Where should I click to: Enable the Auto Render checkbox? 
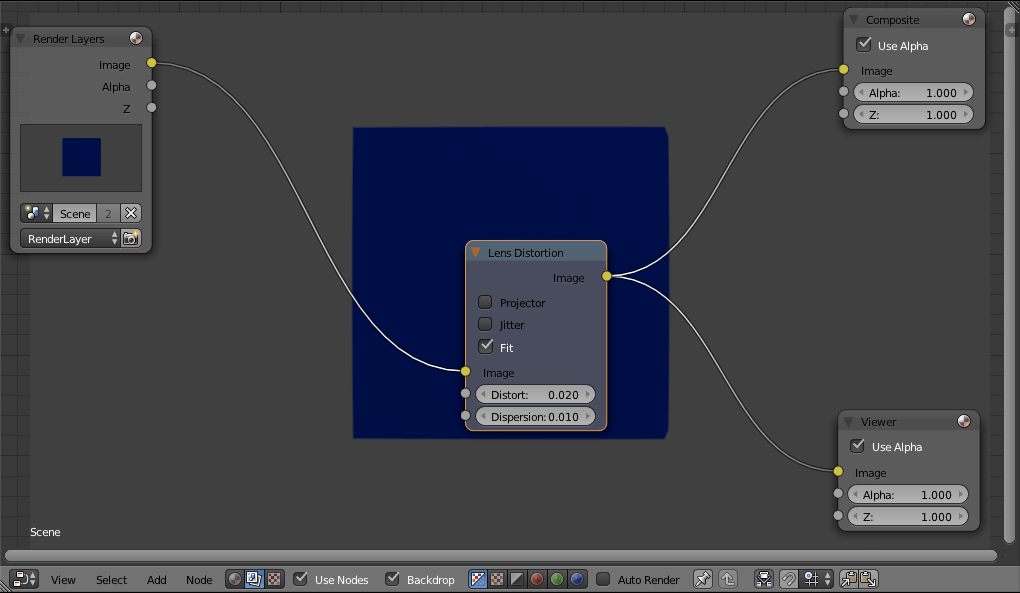[603, 579]
